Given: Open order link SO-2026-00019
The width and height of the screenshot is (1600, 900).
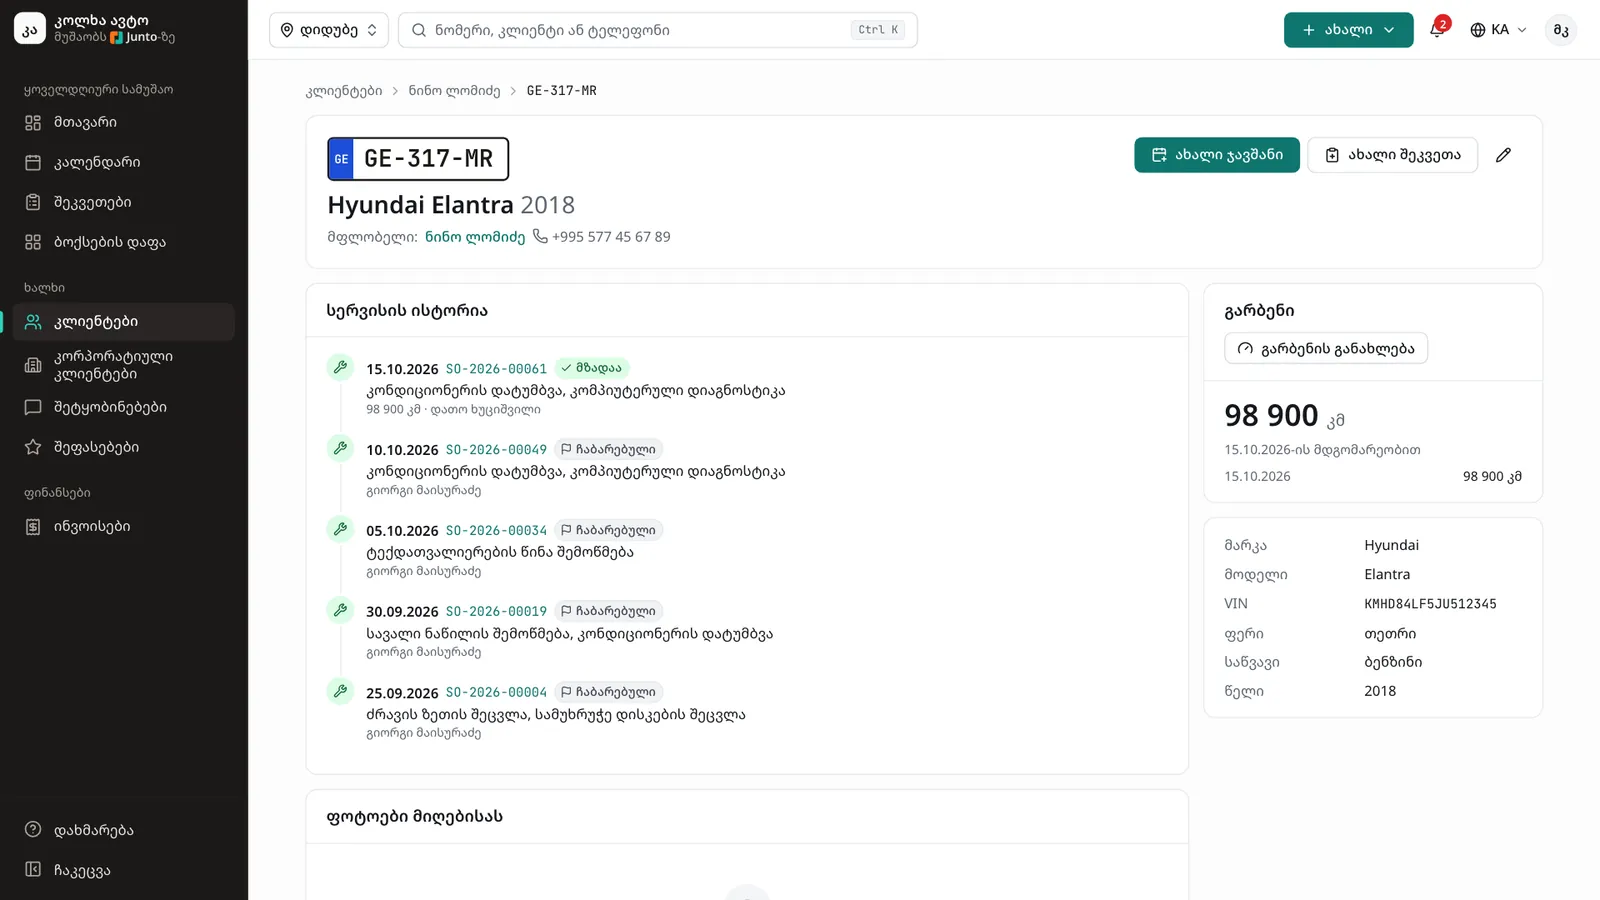Looking at the screenshot, I should tap(496, 611).
